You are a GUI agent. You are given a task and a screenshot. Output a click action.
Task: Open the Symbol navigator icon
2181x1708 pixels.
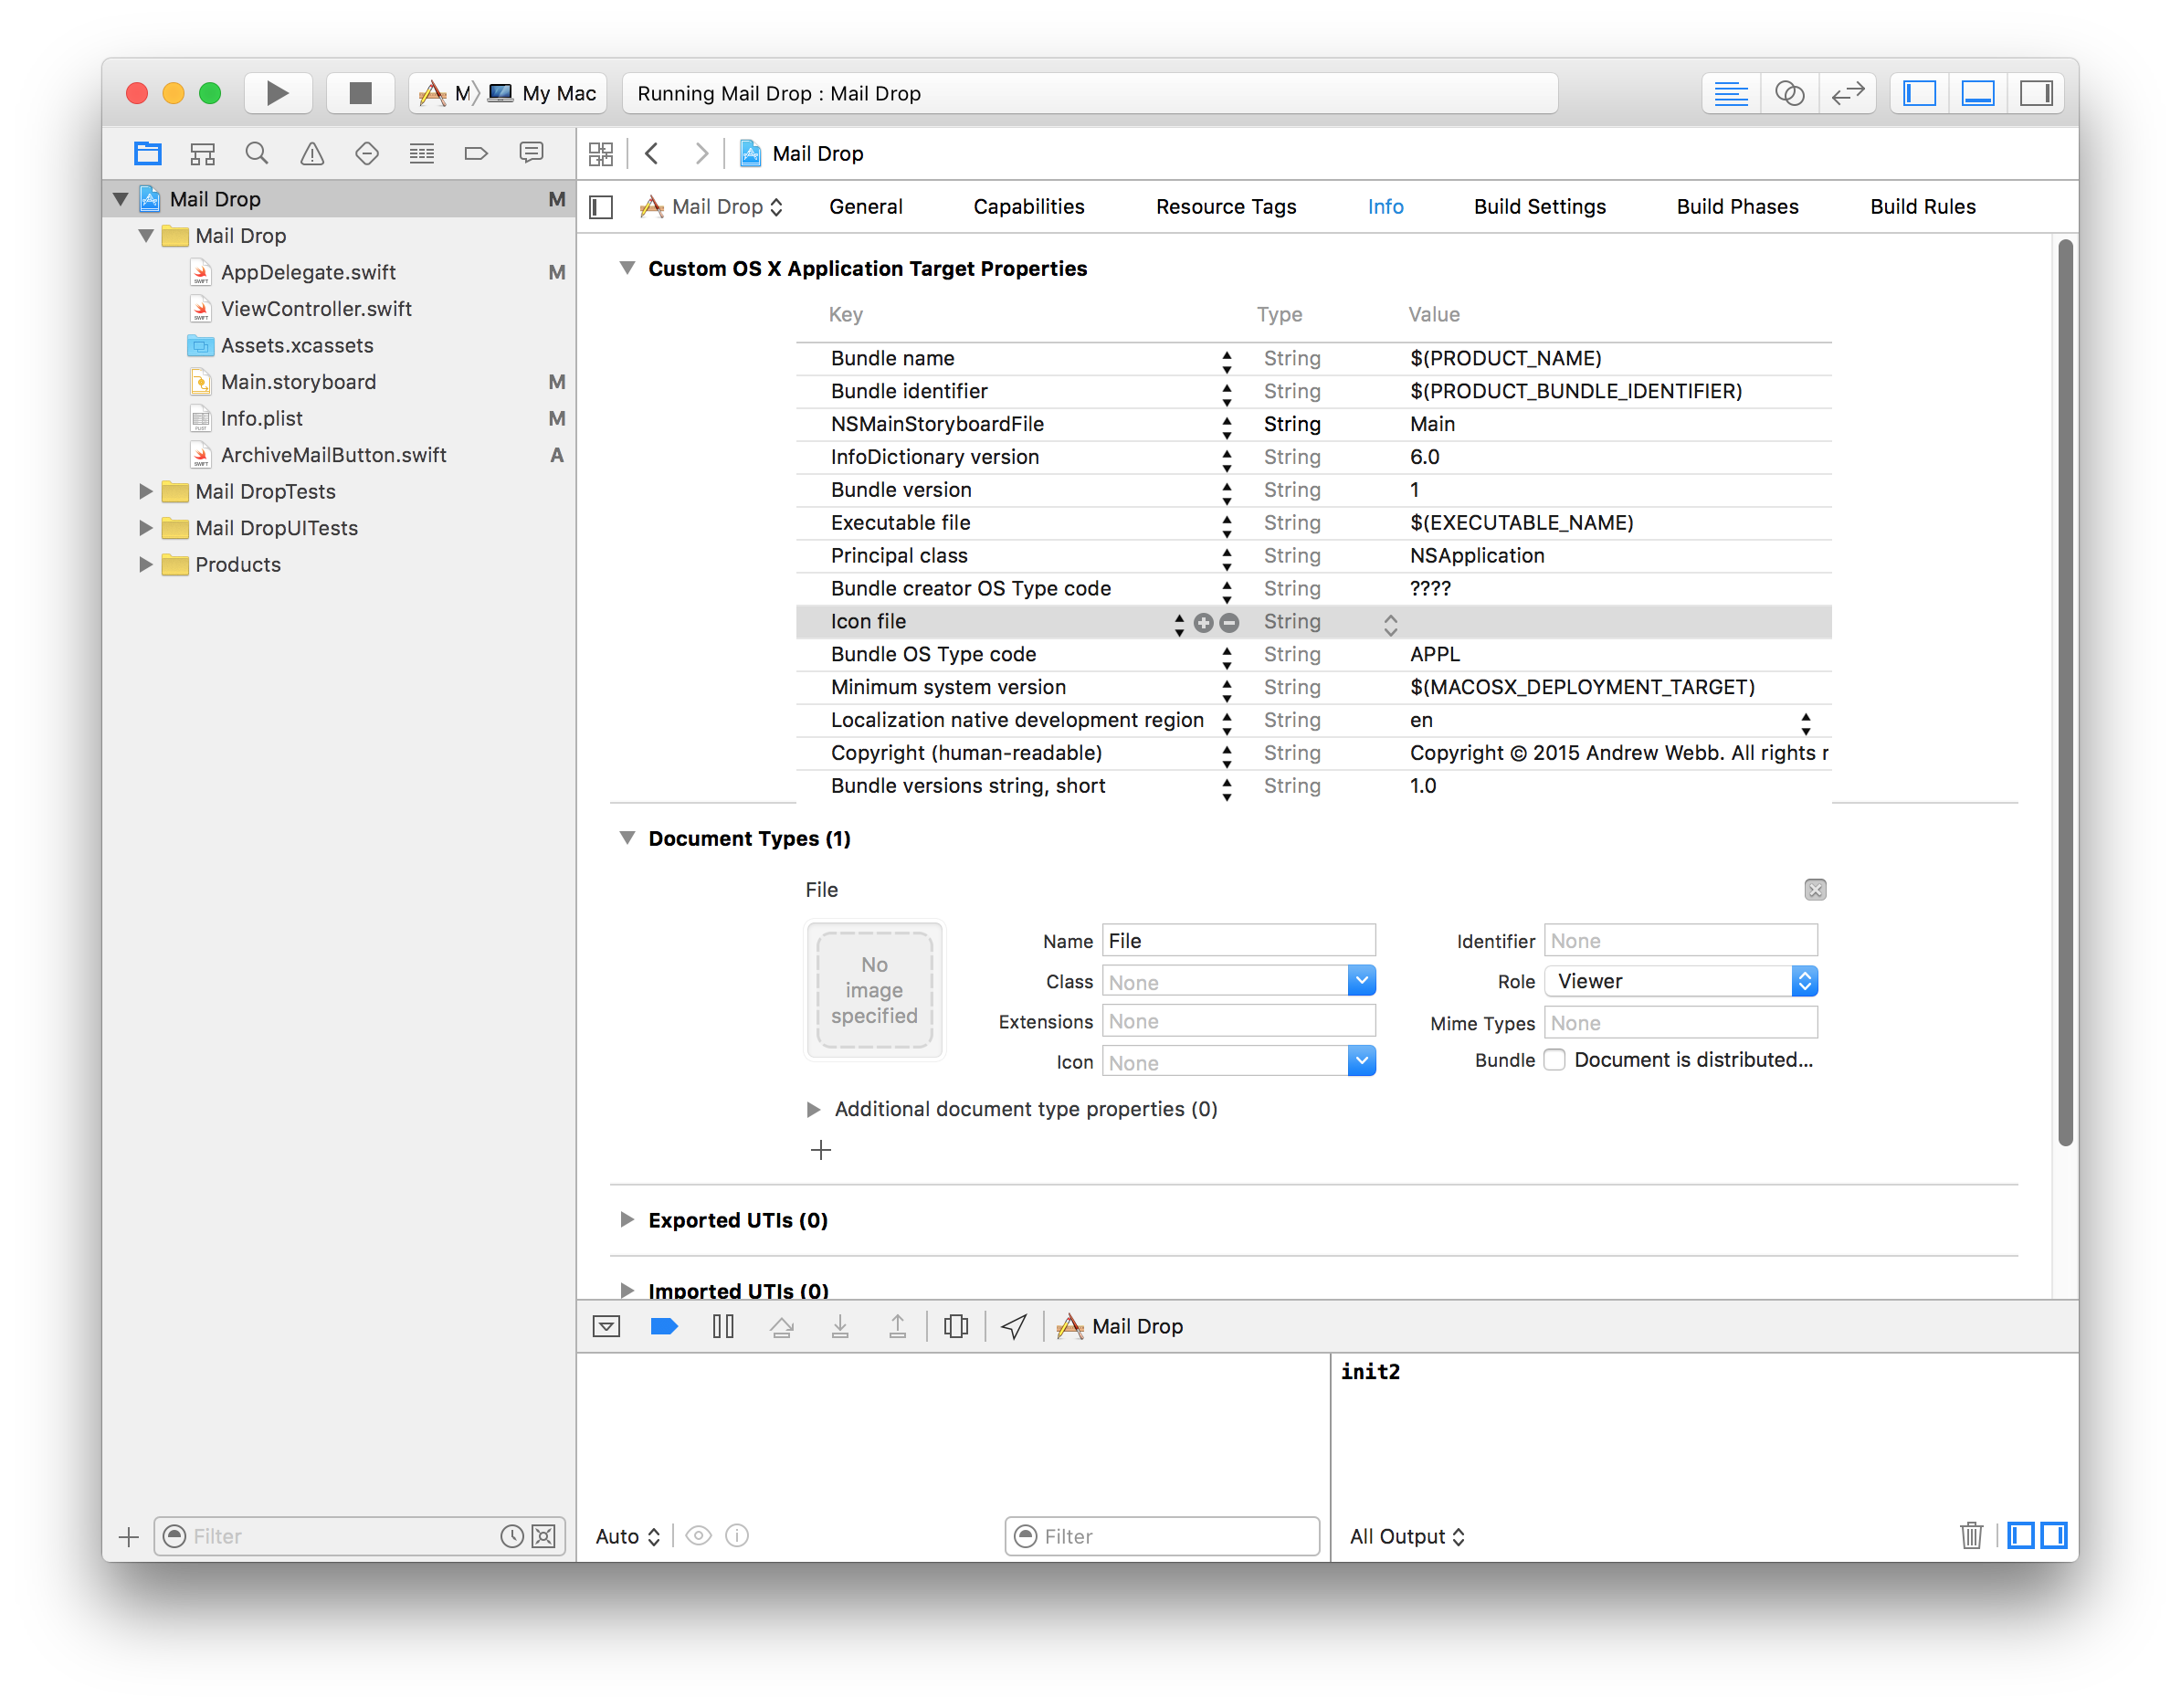(203, 153)
